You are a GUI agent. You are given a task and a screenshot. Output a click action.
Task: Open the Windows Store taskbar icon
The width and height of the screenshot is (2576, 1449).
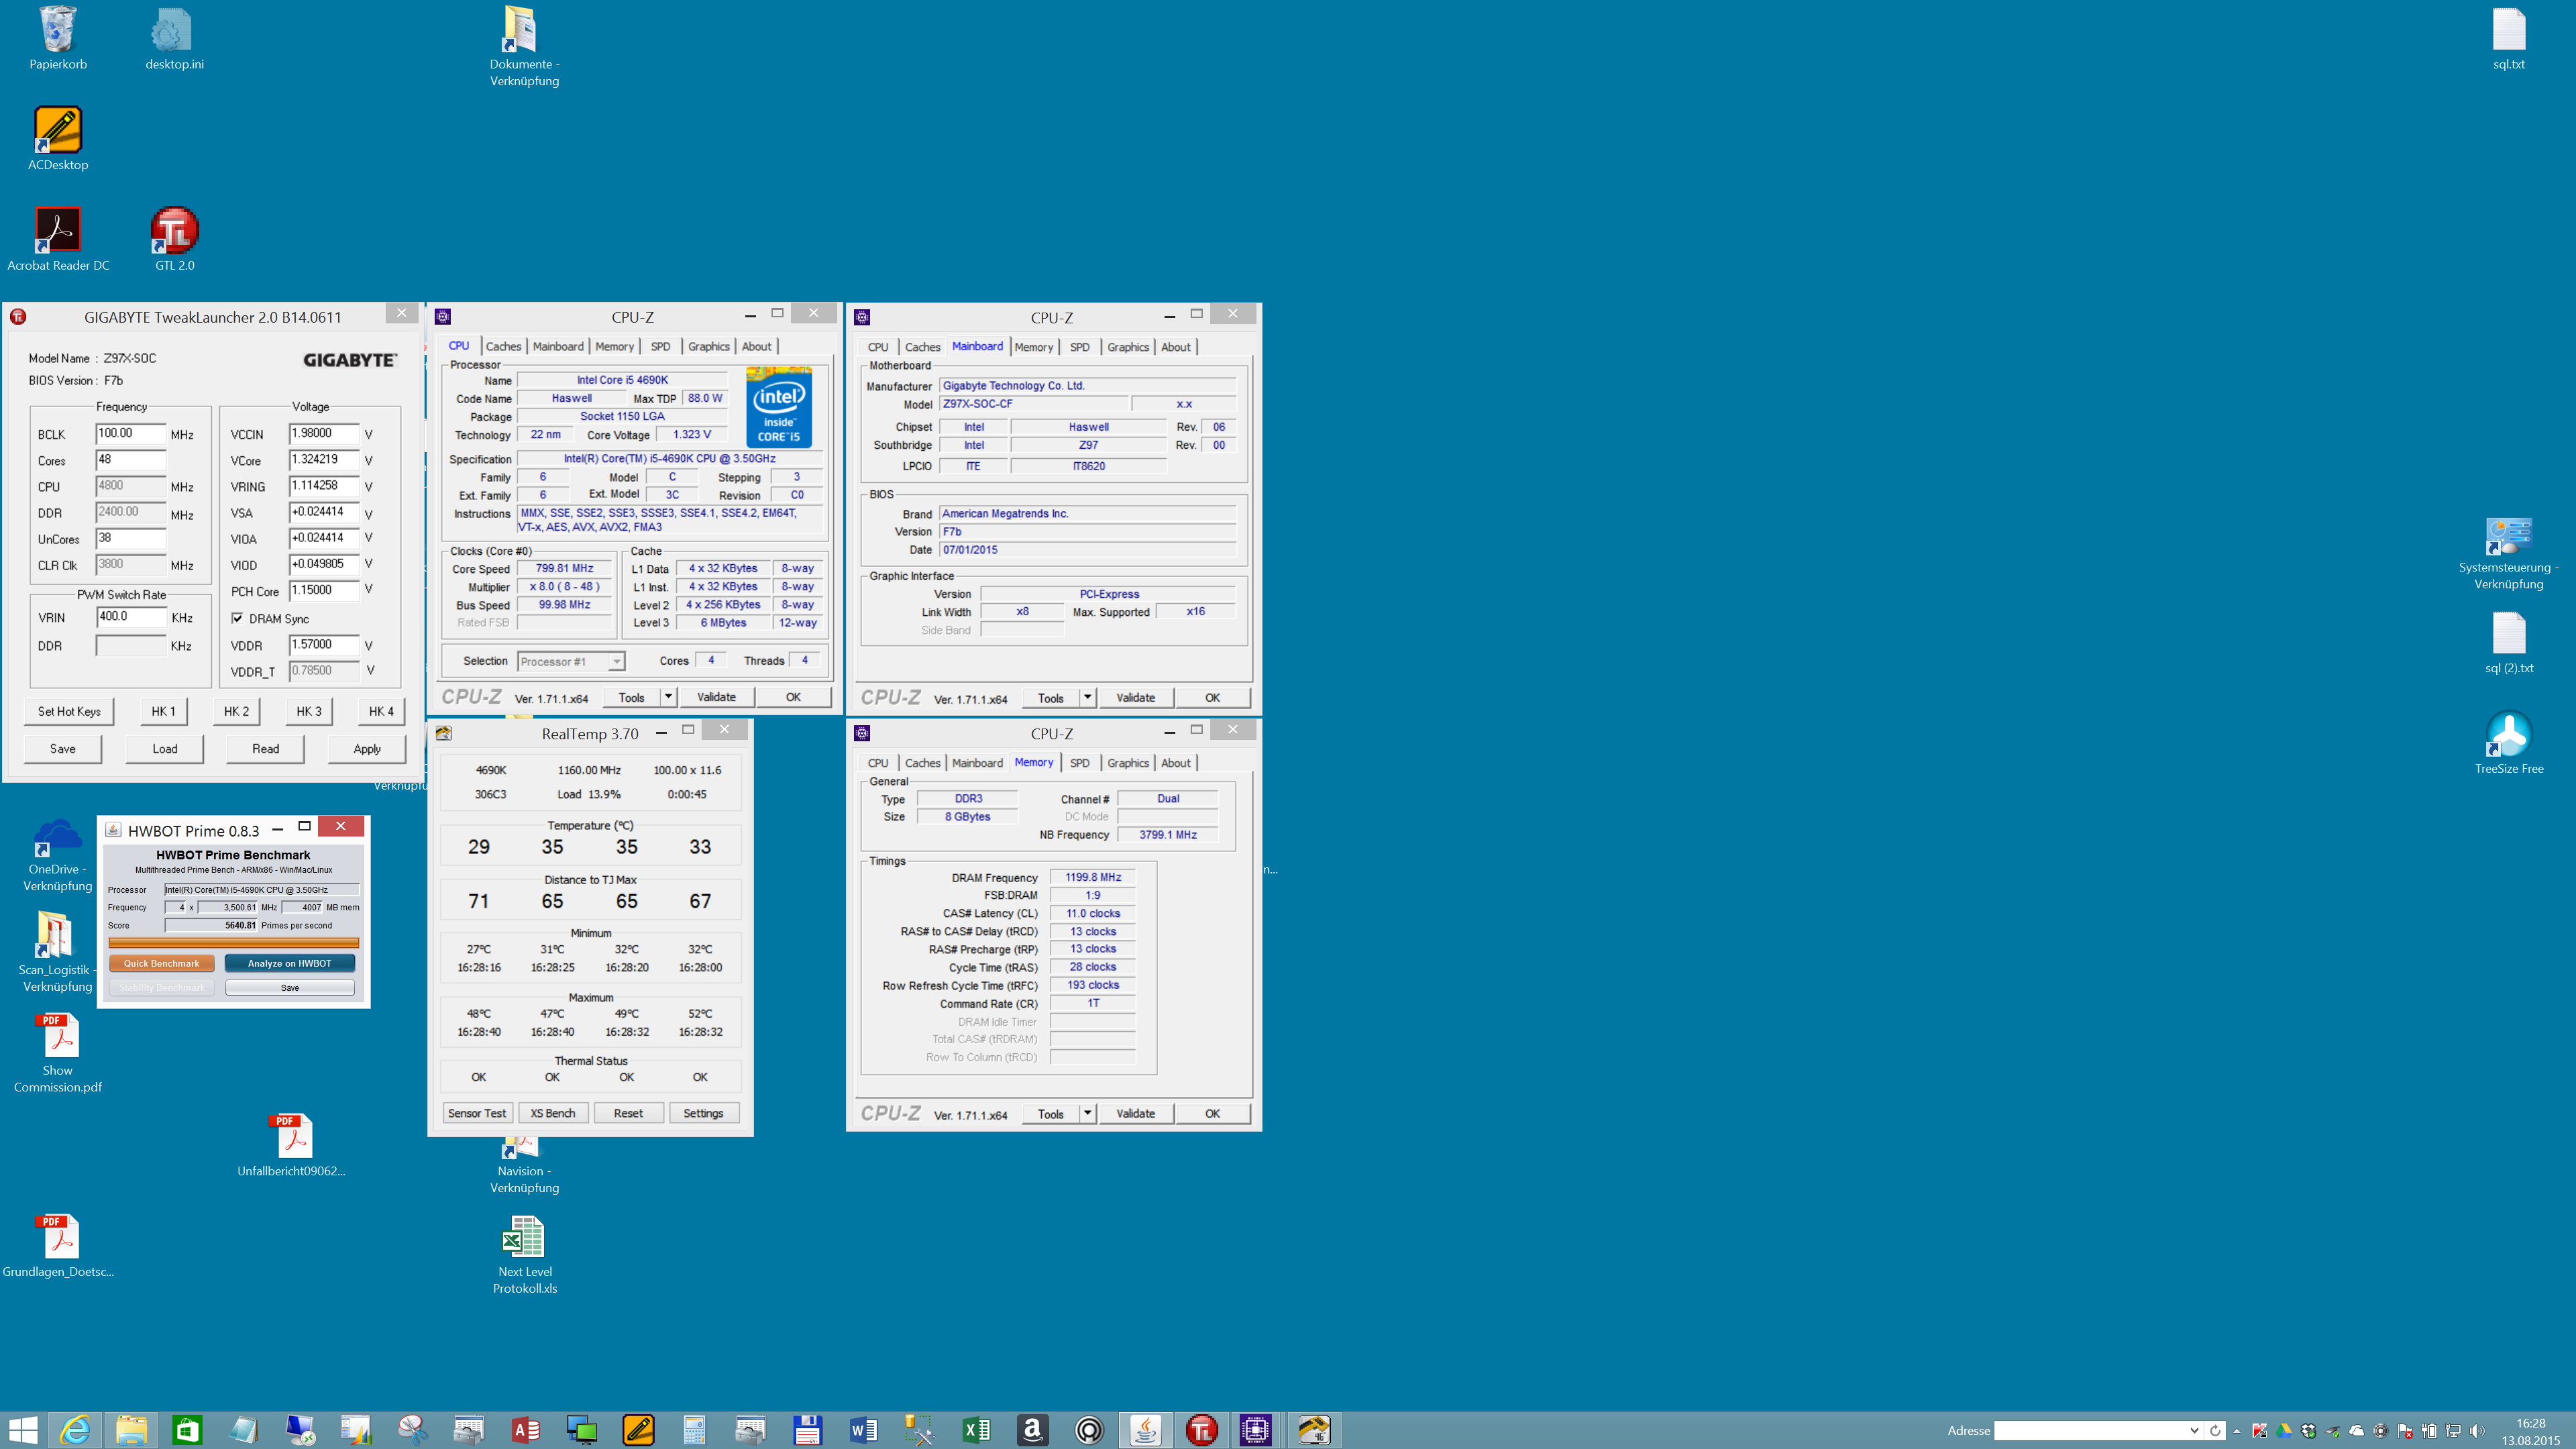186,1430
